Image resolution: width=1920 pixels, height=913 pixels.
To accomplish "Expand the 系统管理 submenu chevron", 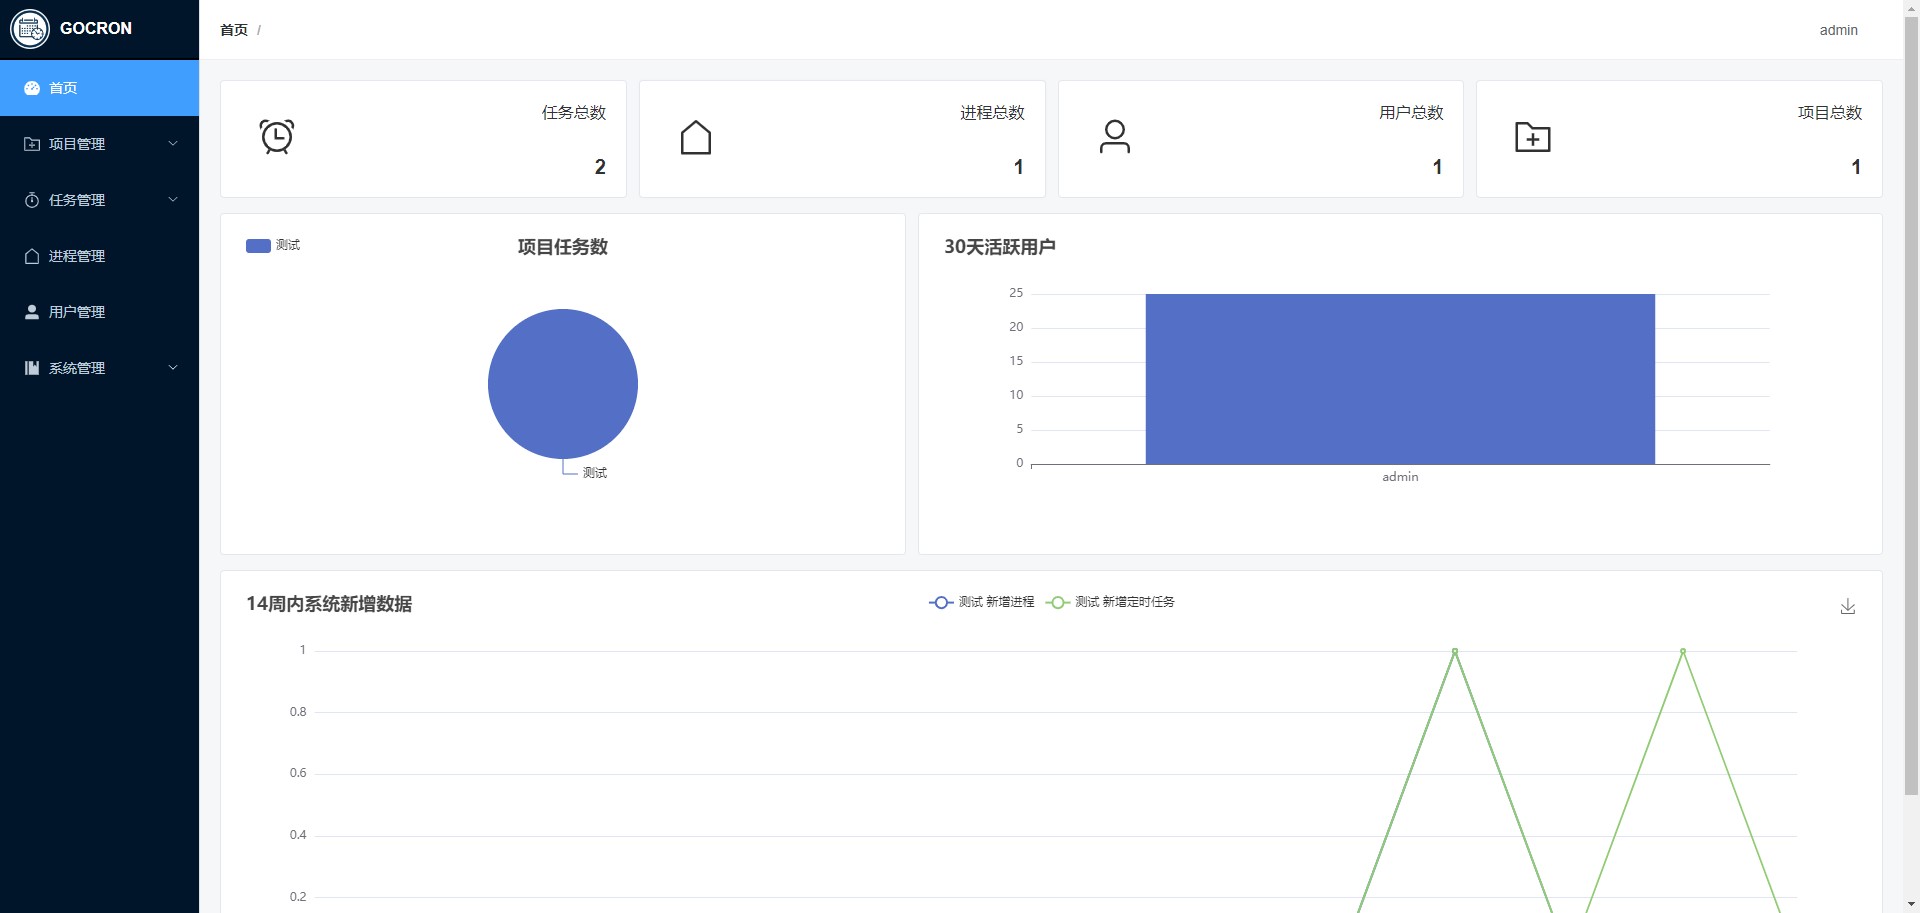I will click(x=173, y=368).
